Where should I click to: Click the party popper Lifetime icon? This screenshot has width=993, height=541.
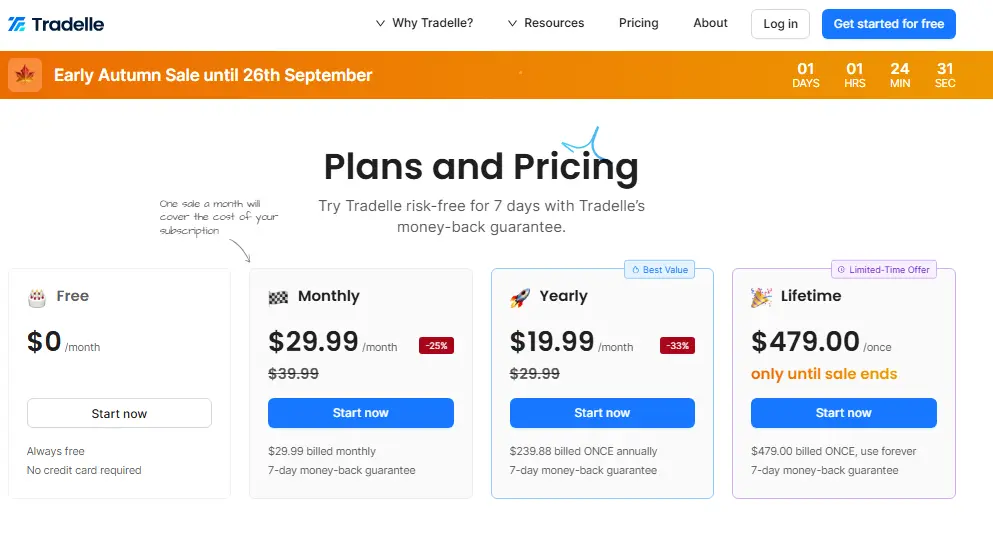point(761,297)
